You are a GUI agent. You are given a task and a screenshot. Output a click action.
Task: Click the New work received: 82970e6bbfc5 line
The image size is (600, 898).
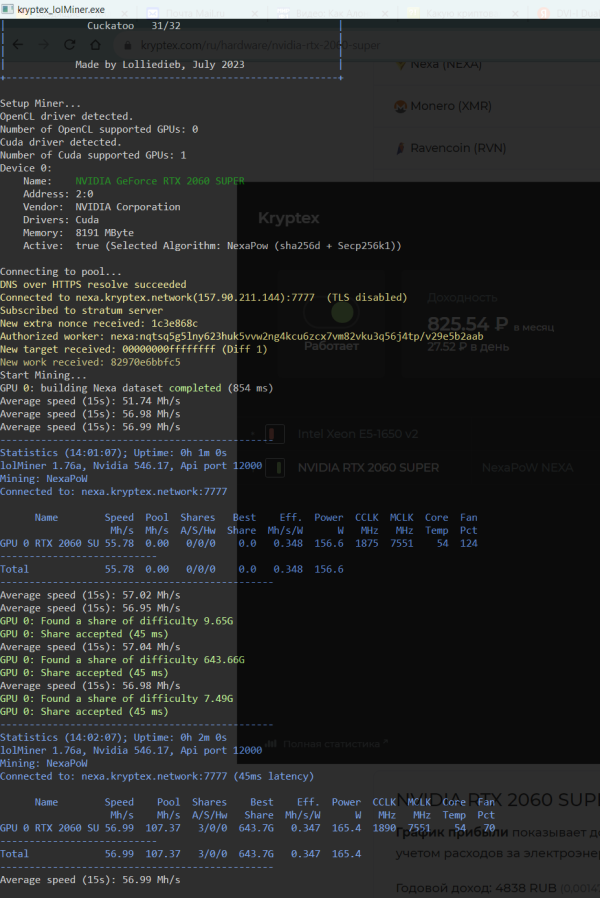click(90, 362)
